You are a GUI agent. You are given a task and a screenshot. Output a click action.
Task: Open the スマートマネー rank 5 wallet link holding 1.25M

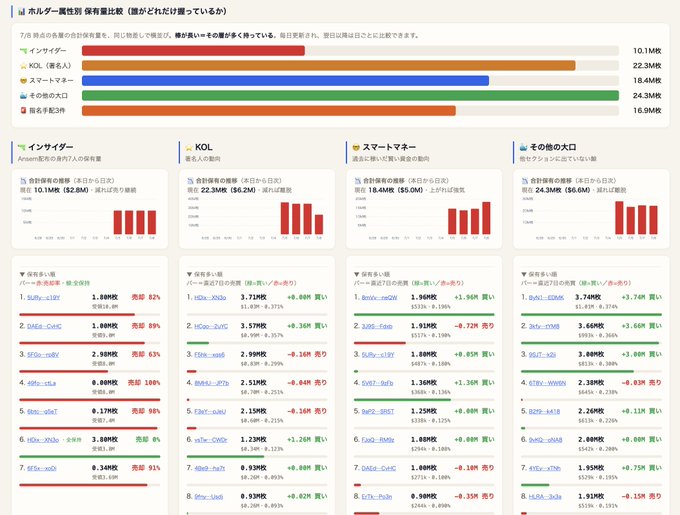(x=378, y=411)
